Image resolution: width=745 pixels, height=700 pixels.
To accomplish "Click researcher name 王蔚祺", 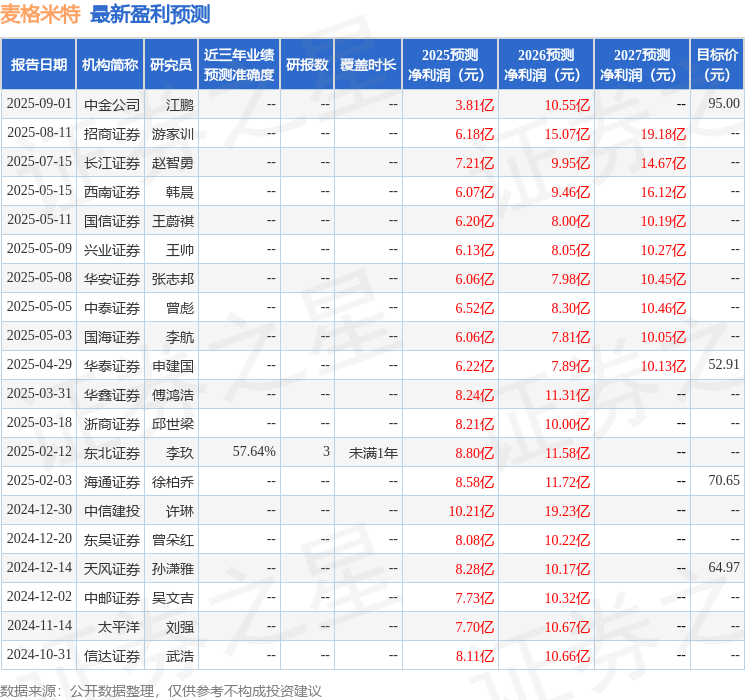I will coord(173,221).
